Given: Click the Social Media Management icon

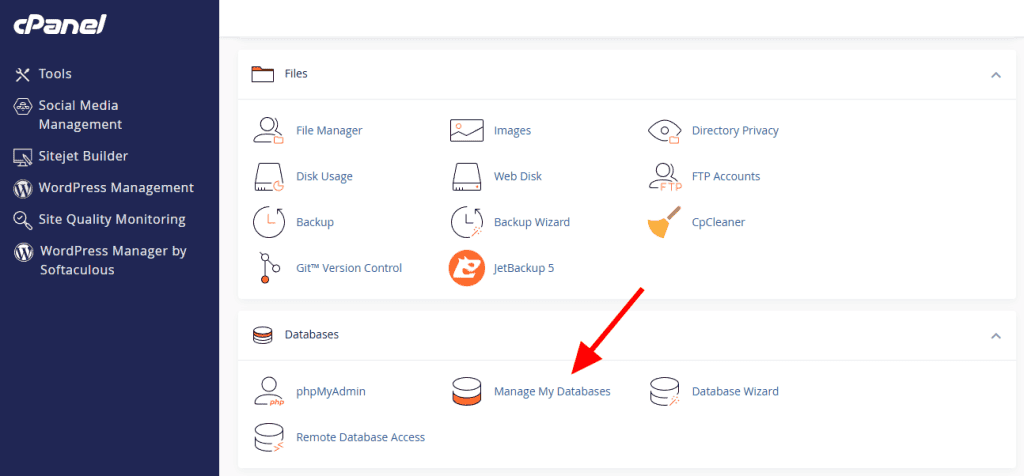Looking at the screenshot, I should [x=23, y=106].
